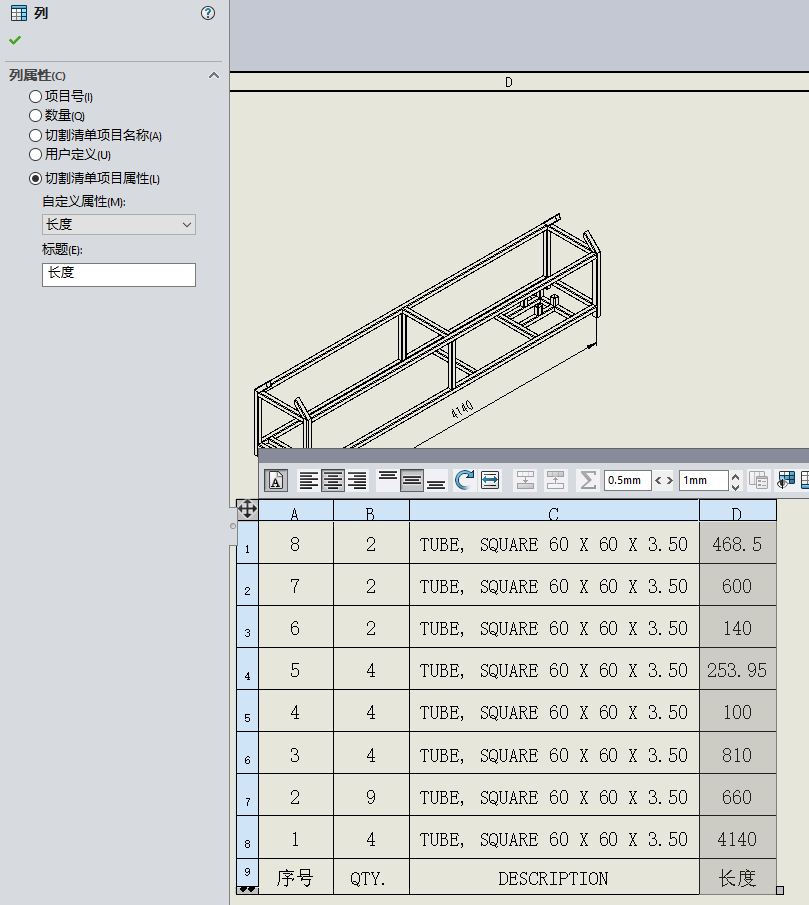Click the hide/show table grid icon

click(x=786, y=480)
